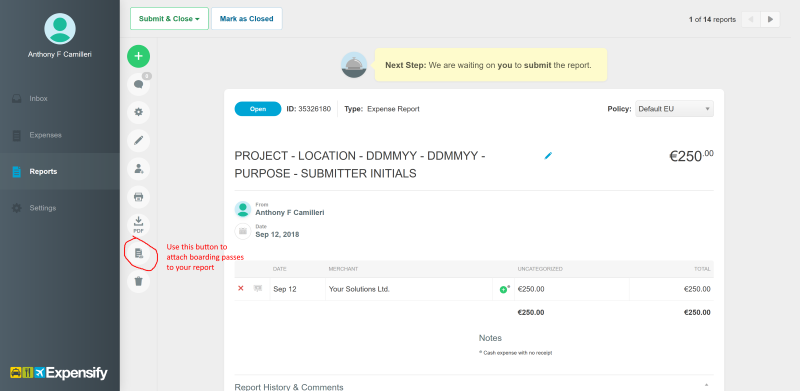The height and width of the screenshot is (391, 800).
Task: Download the report as PDF
Action: click(x=138, y=225)
